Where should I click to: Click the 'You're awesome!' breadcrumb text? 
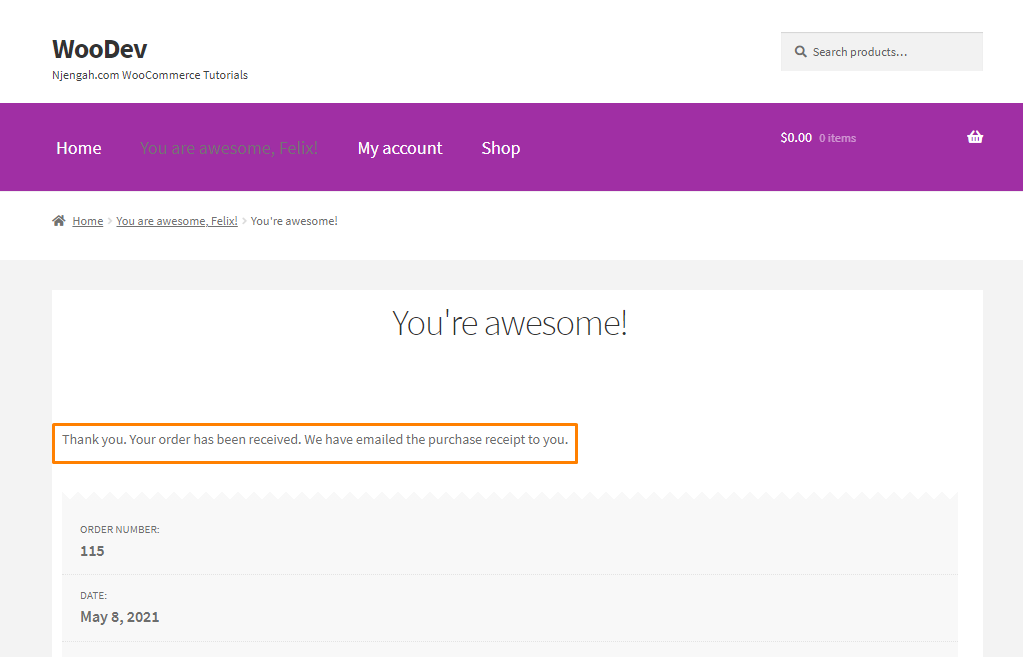point(294,221)
